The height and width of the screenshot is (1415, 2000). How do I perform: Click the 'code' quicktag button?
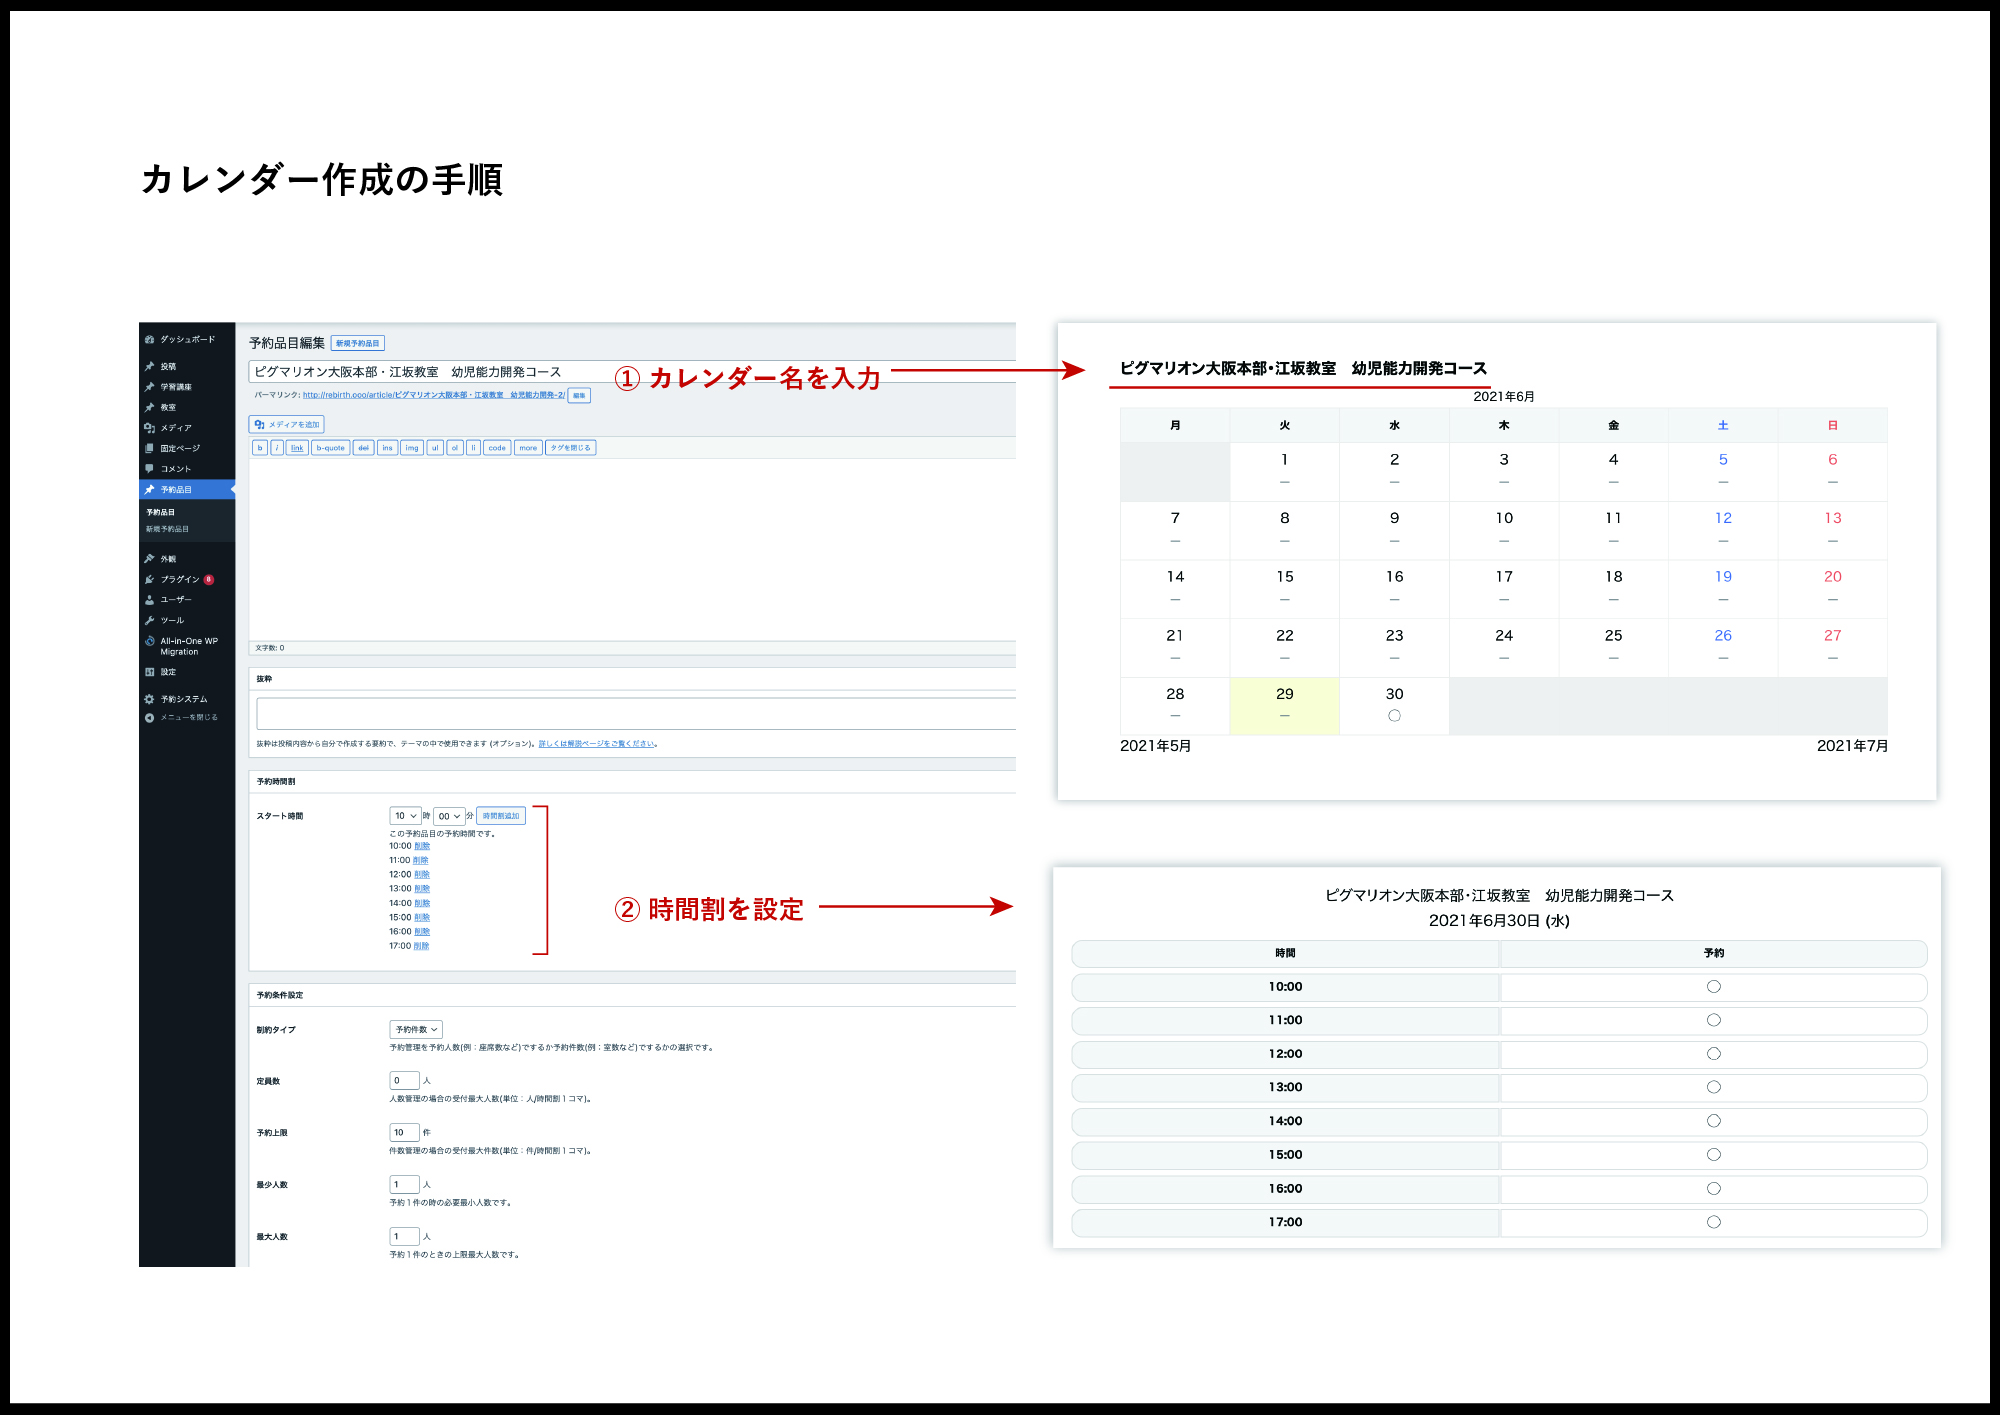497,448
